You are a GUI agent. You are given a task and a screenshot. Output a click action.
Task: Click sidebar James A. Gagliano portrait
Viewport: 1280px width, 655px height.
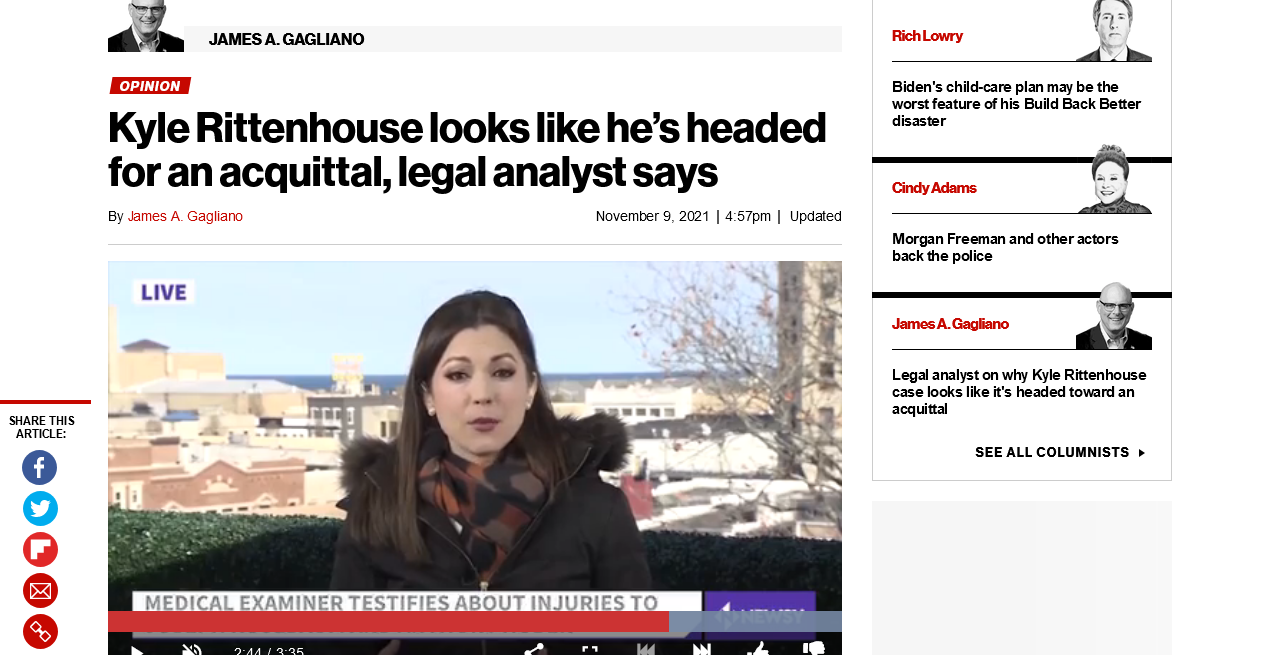1113,316
